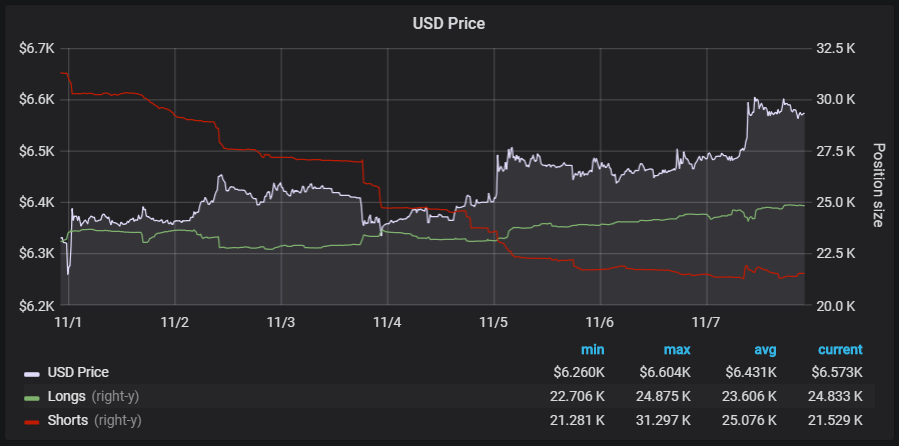Hide the Shorts series via legend label
This screenshot has width=899, height=446.
70,420
